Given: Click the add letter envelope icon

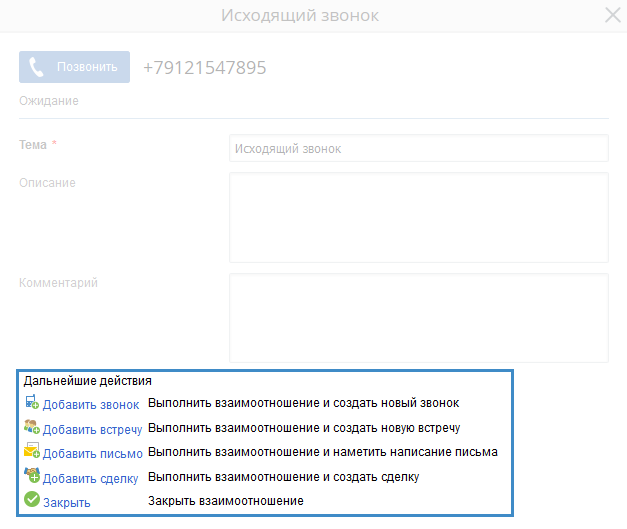Looking at the screenshot, I should click(x=31, y=452).
